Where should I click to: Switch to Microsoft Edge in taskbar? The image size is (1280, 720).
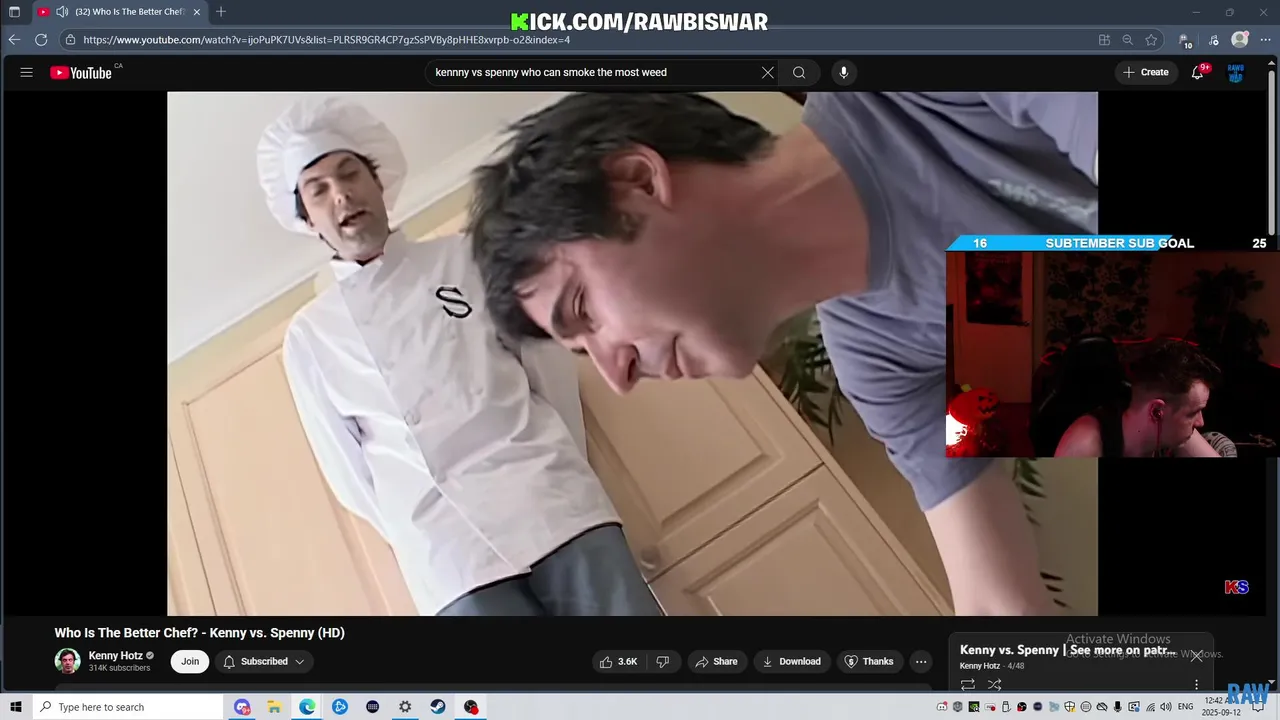tap(307, 707)
